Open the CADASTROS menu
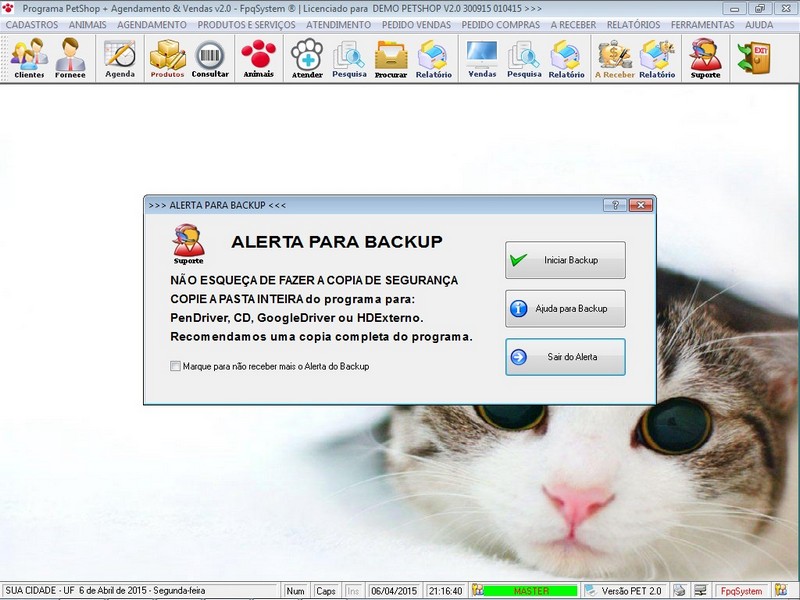The image size is (800, 600). [x=32, y=24]
